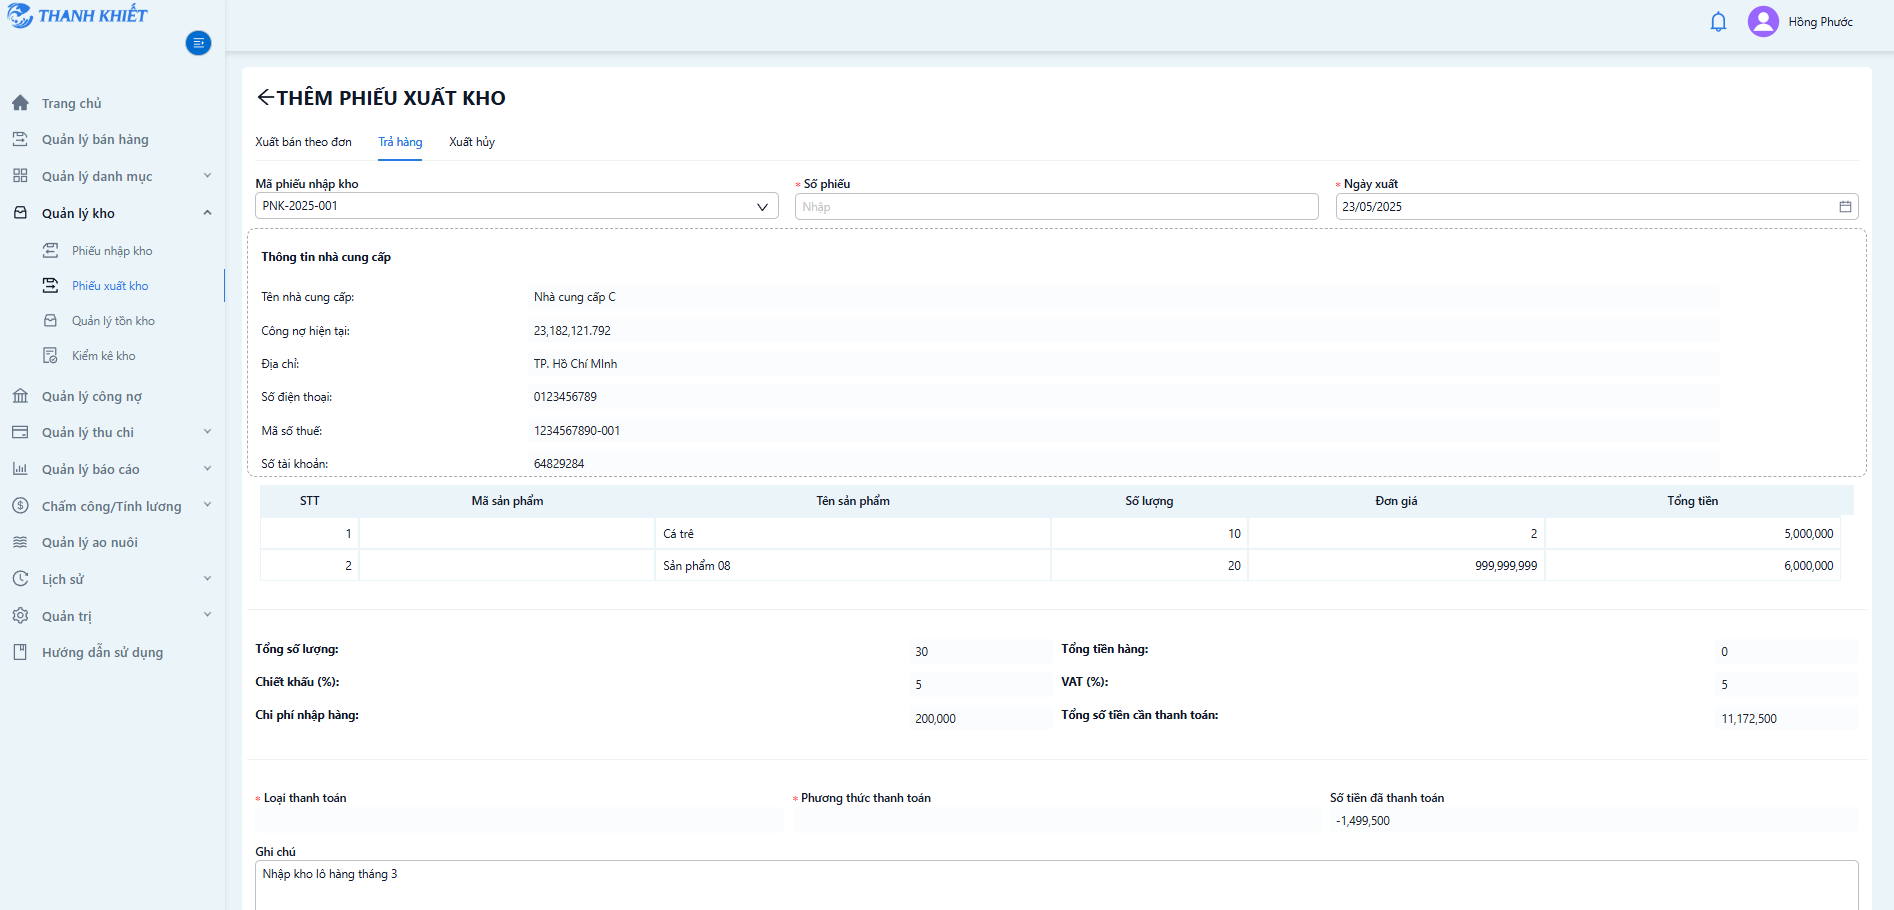The width and height of the screenshot is (1894, 910).
Task: Open Quản lý tồn kho link
Action: point(113,320)
